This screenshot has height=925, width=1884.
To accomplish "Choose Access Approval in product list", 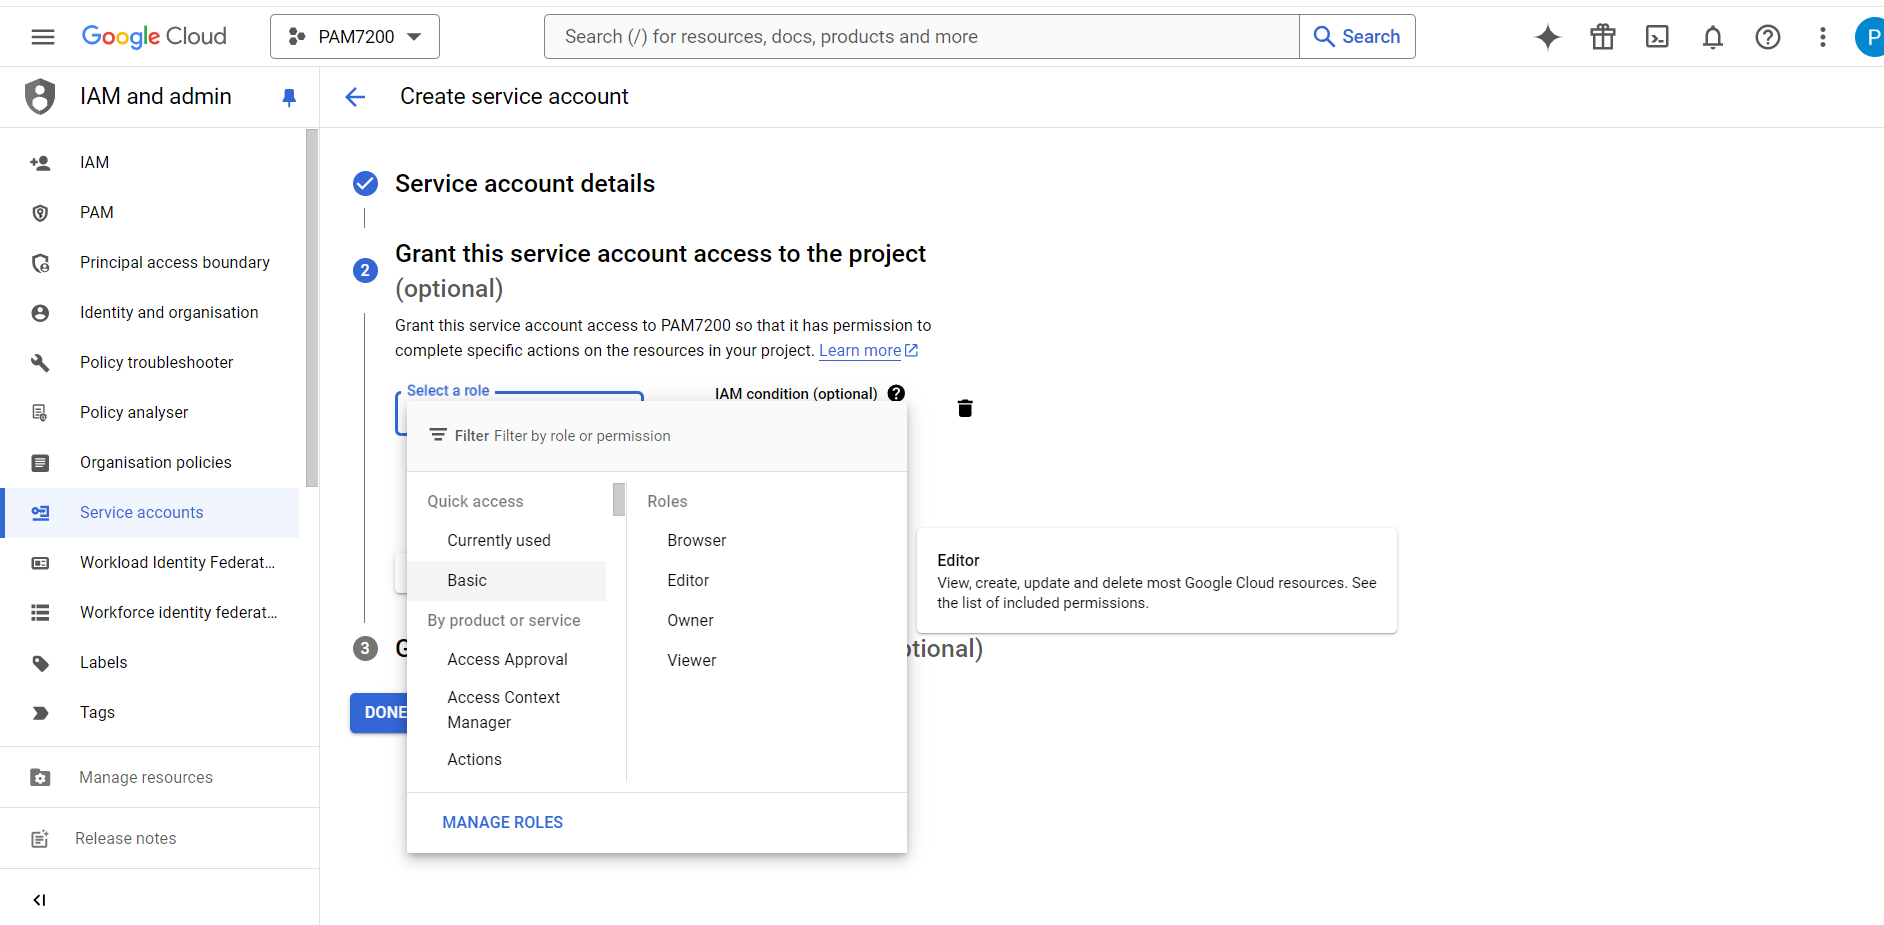I will (x=507, y=659).
